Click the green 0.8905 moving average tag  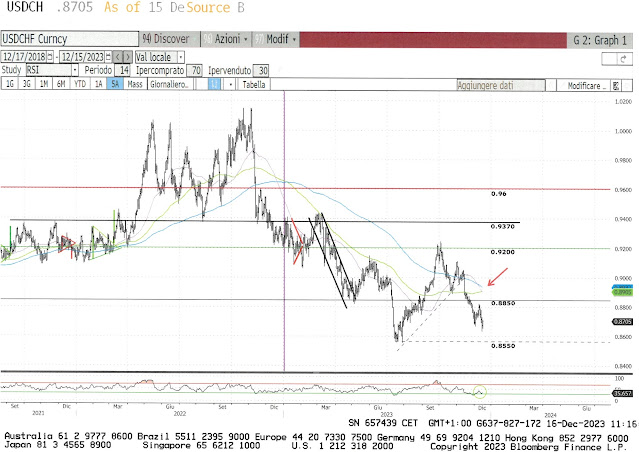pyautogui.click(x=622, y=292)
